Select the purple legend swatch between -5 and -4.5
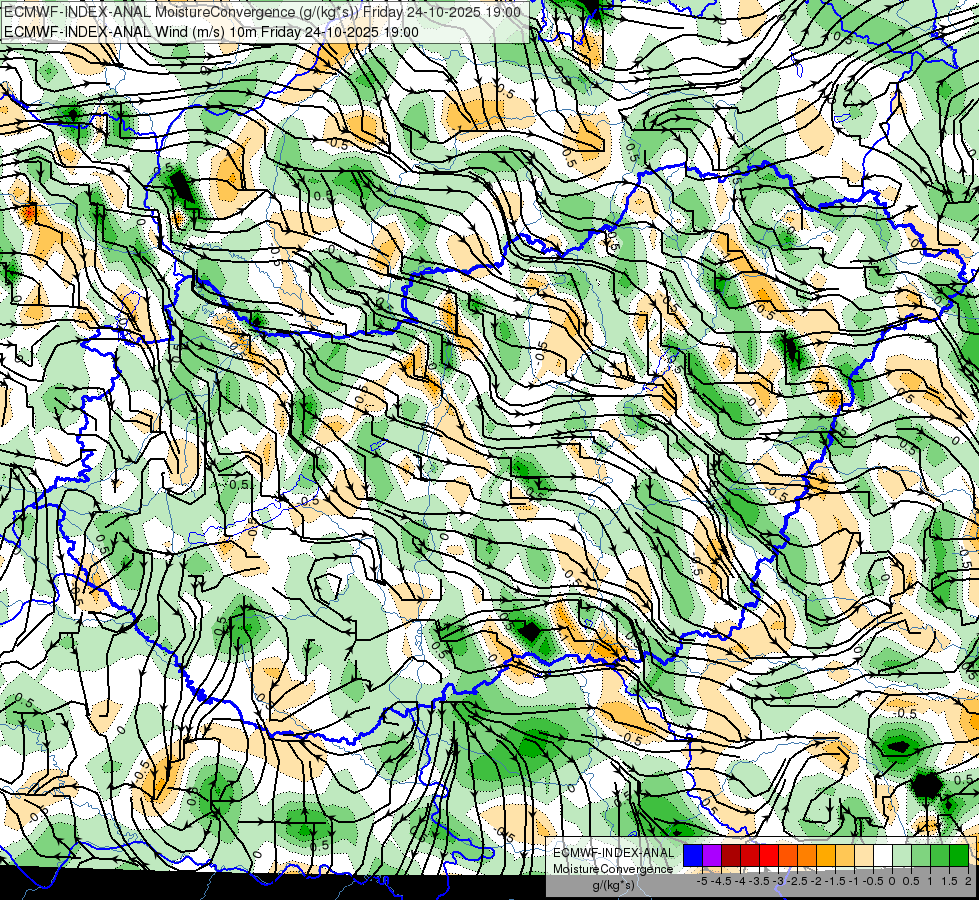The height and width of the screenshot is (900, 979). coord(712,855)
